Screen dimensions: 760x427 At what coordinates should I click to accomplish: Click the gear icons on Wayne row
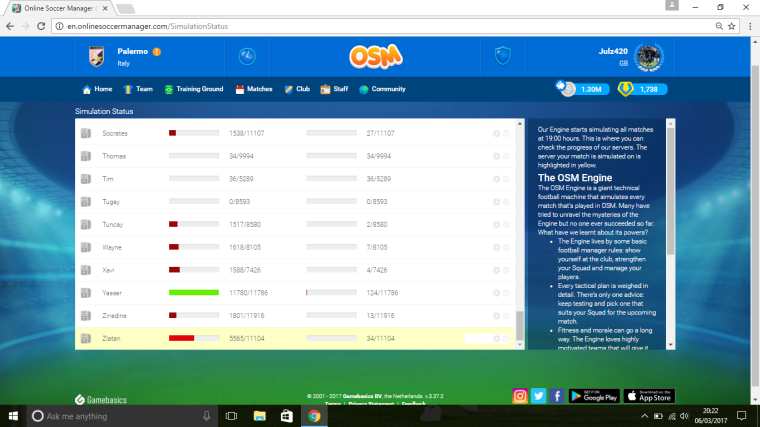(501, 247)
